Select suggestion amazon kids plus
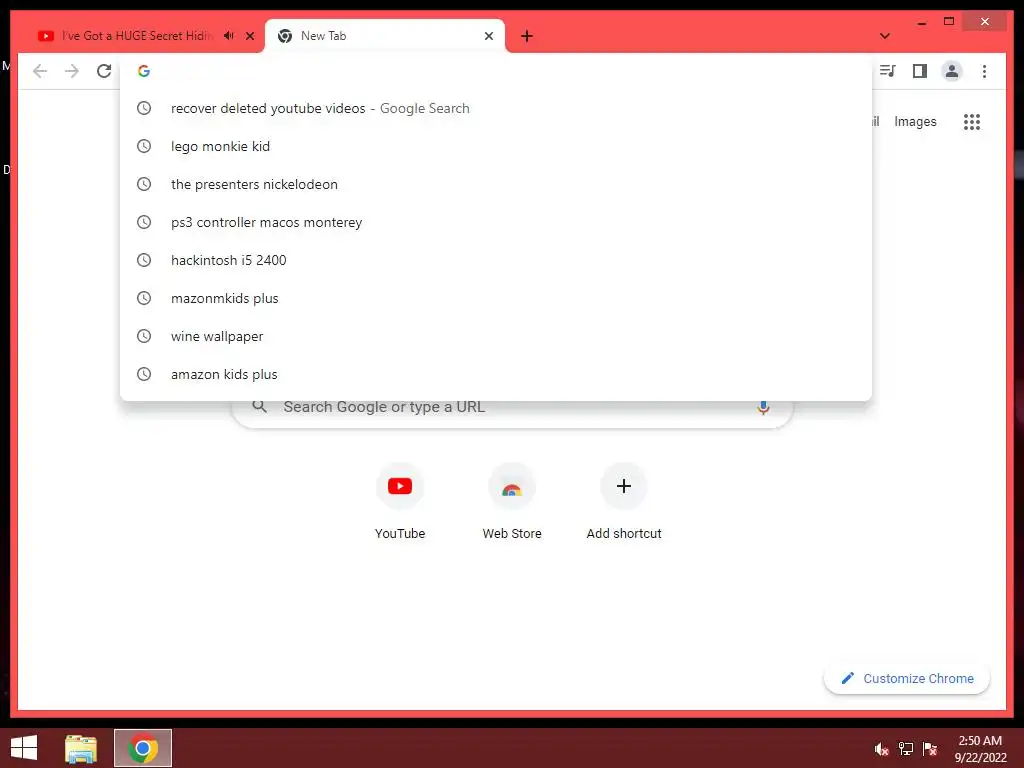 coord(496,374)
